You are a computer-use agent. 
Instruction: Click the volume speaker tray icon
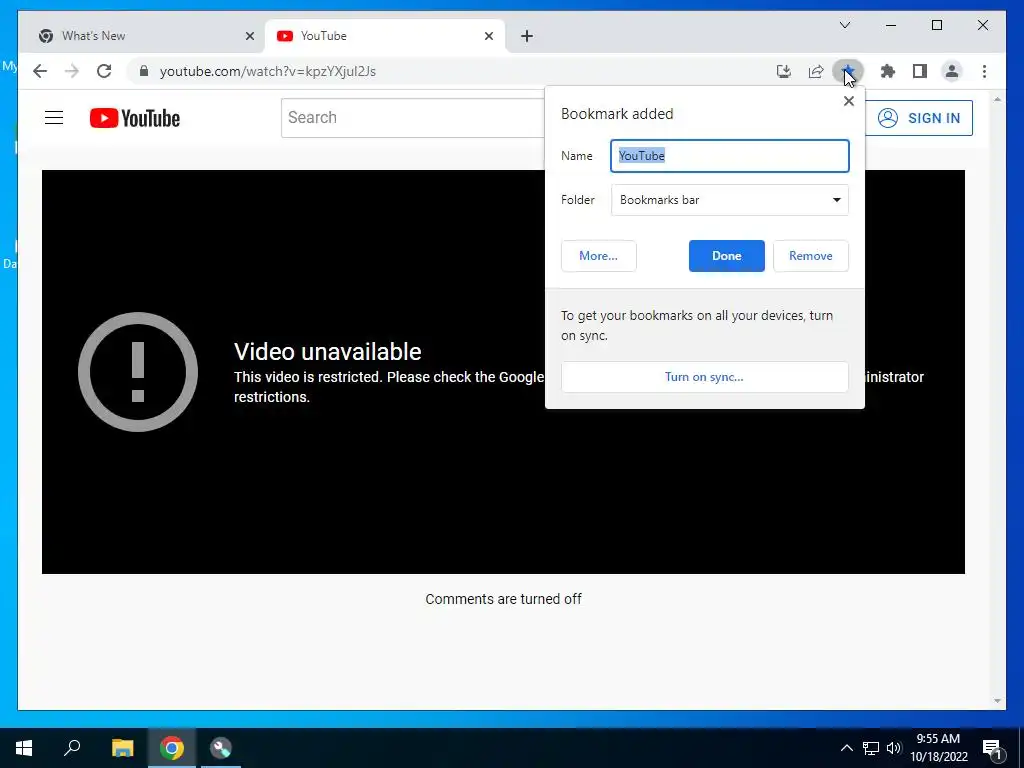click(x=893, y=748)
